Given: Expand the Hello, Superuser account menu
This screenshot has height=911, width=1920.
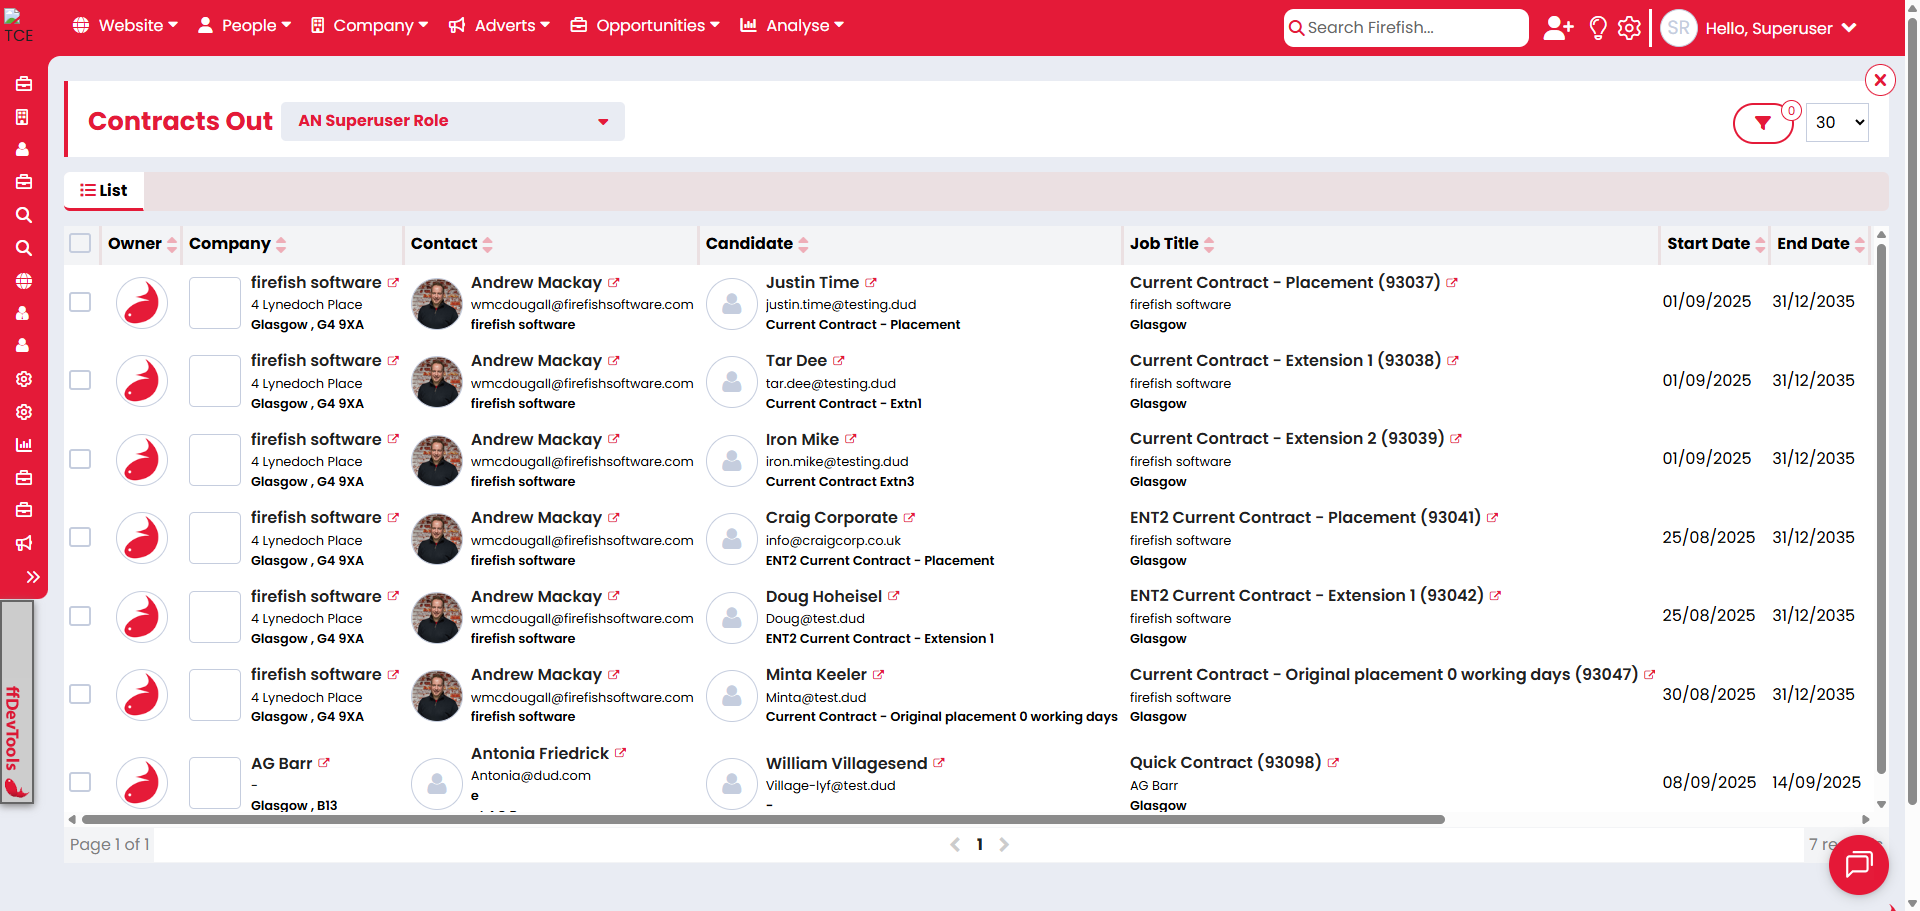Looking at the screenshot, I should coord(1780,28).
